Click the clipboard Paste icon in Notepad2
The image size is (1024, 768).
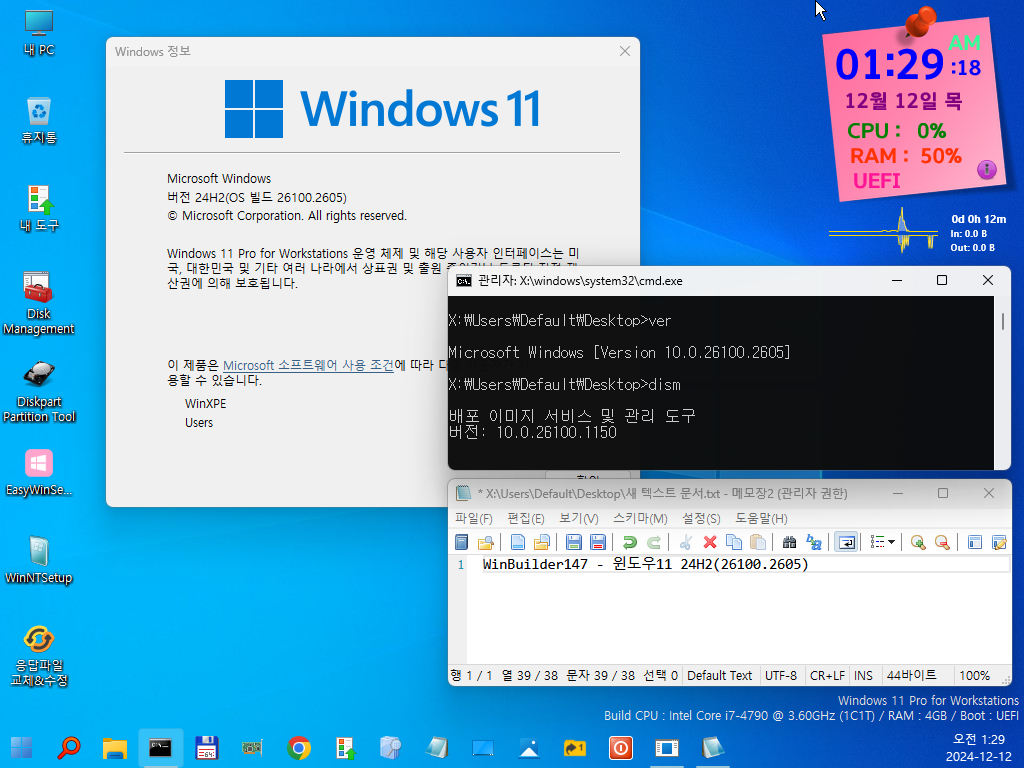click(758, 542)
